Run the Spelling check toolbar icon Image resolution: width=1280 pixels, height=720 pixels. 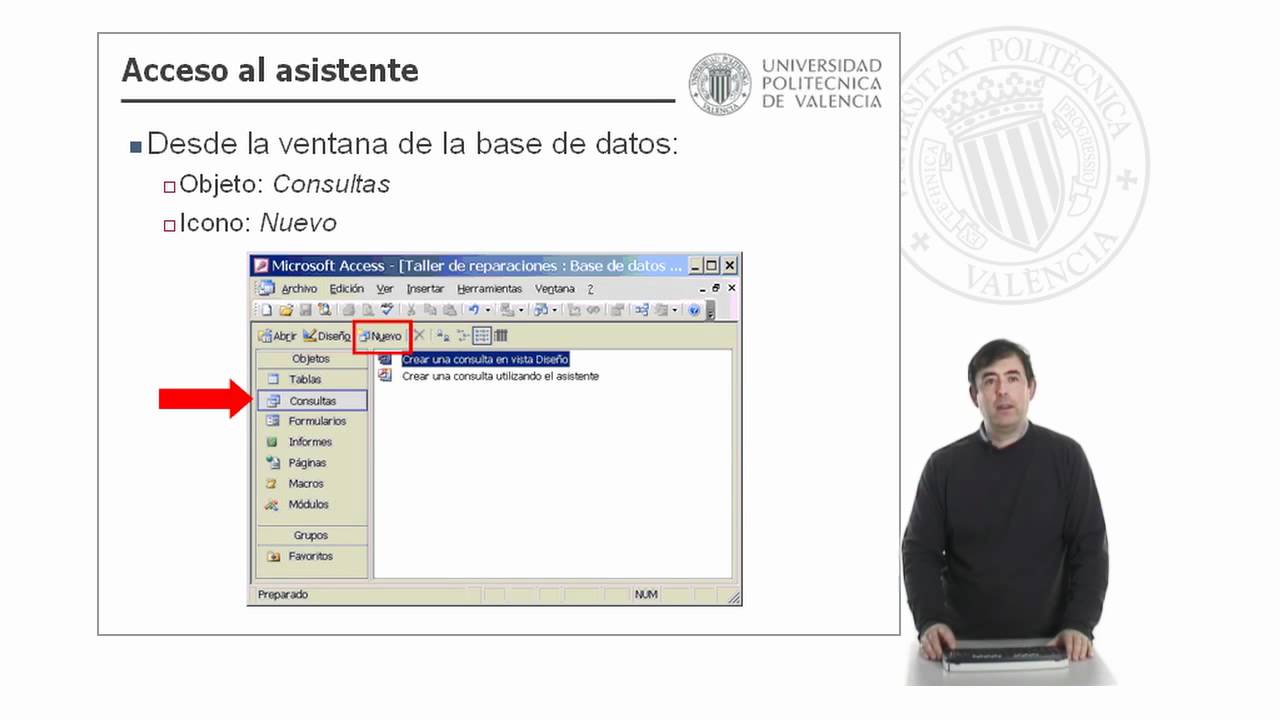click(387, 310)
